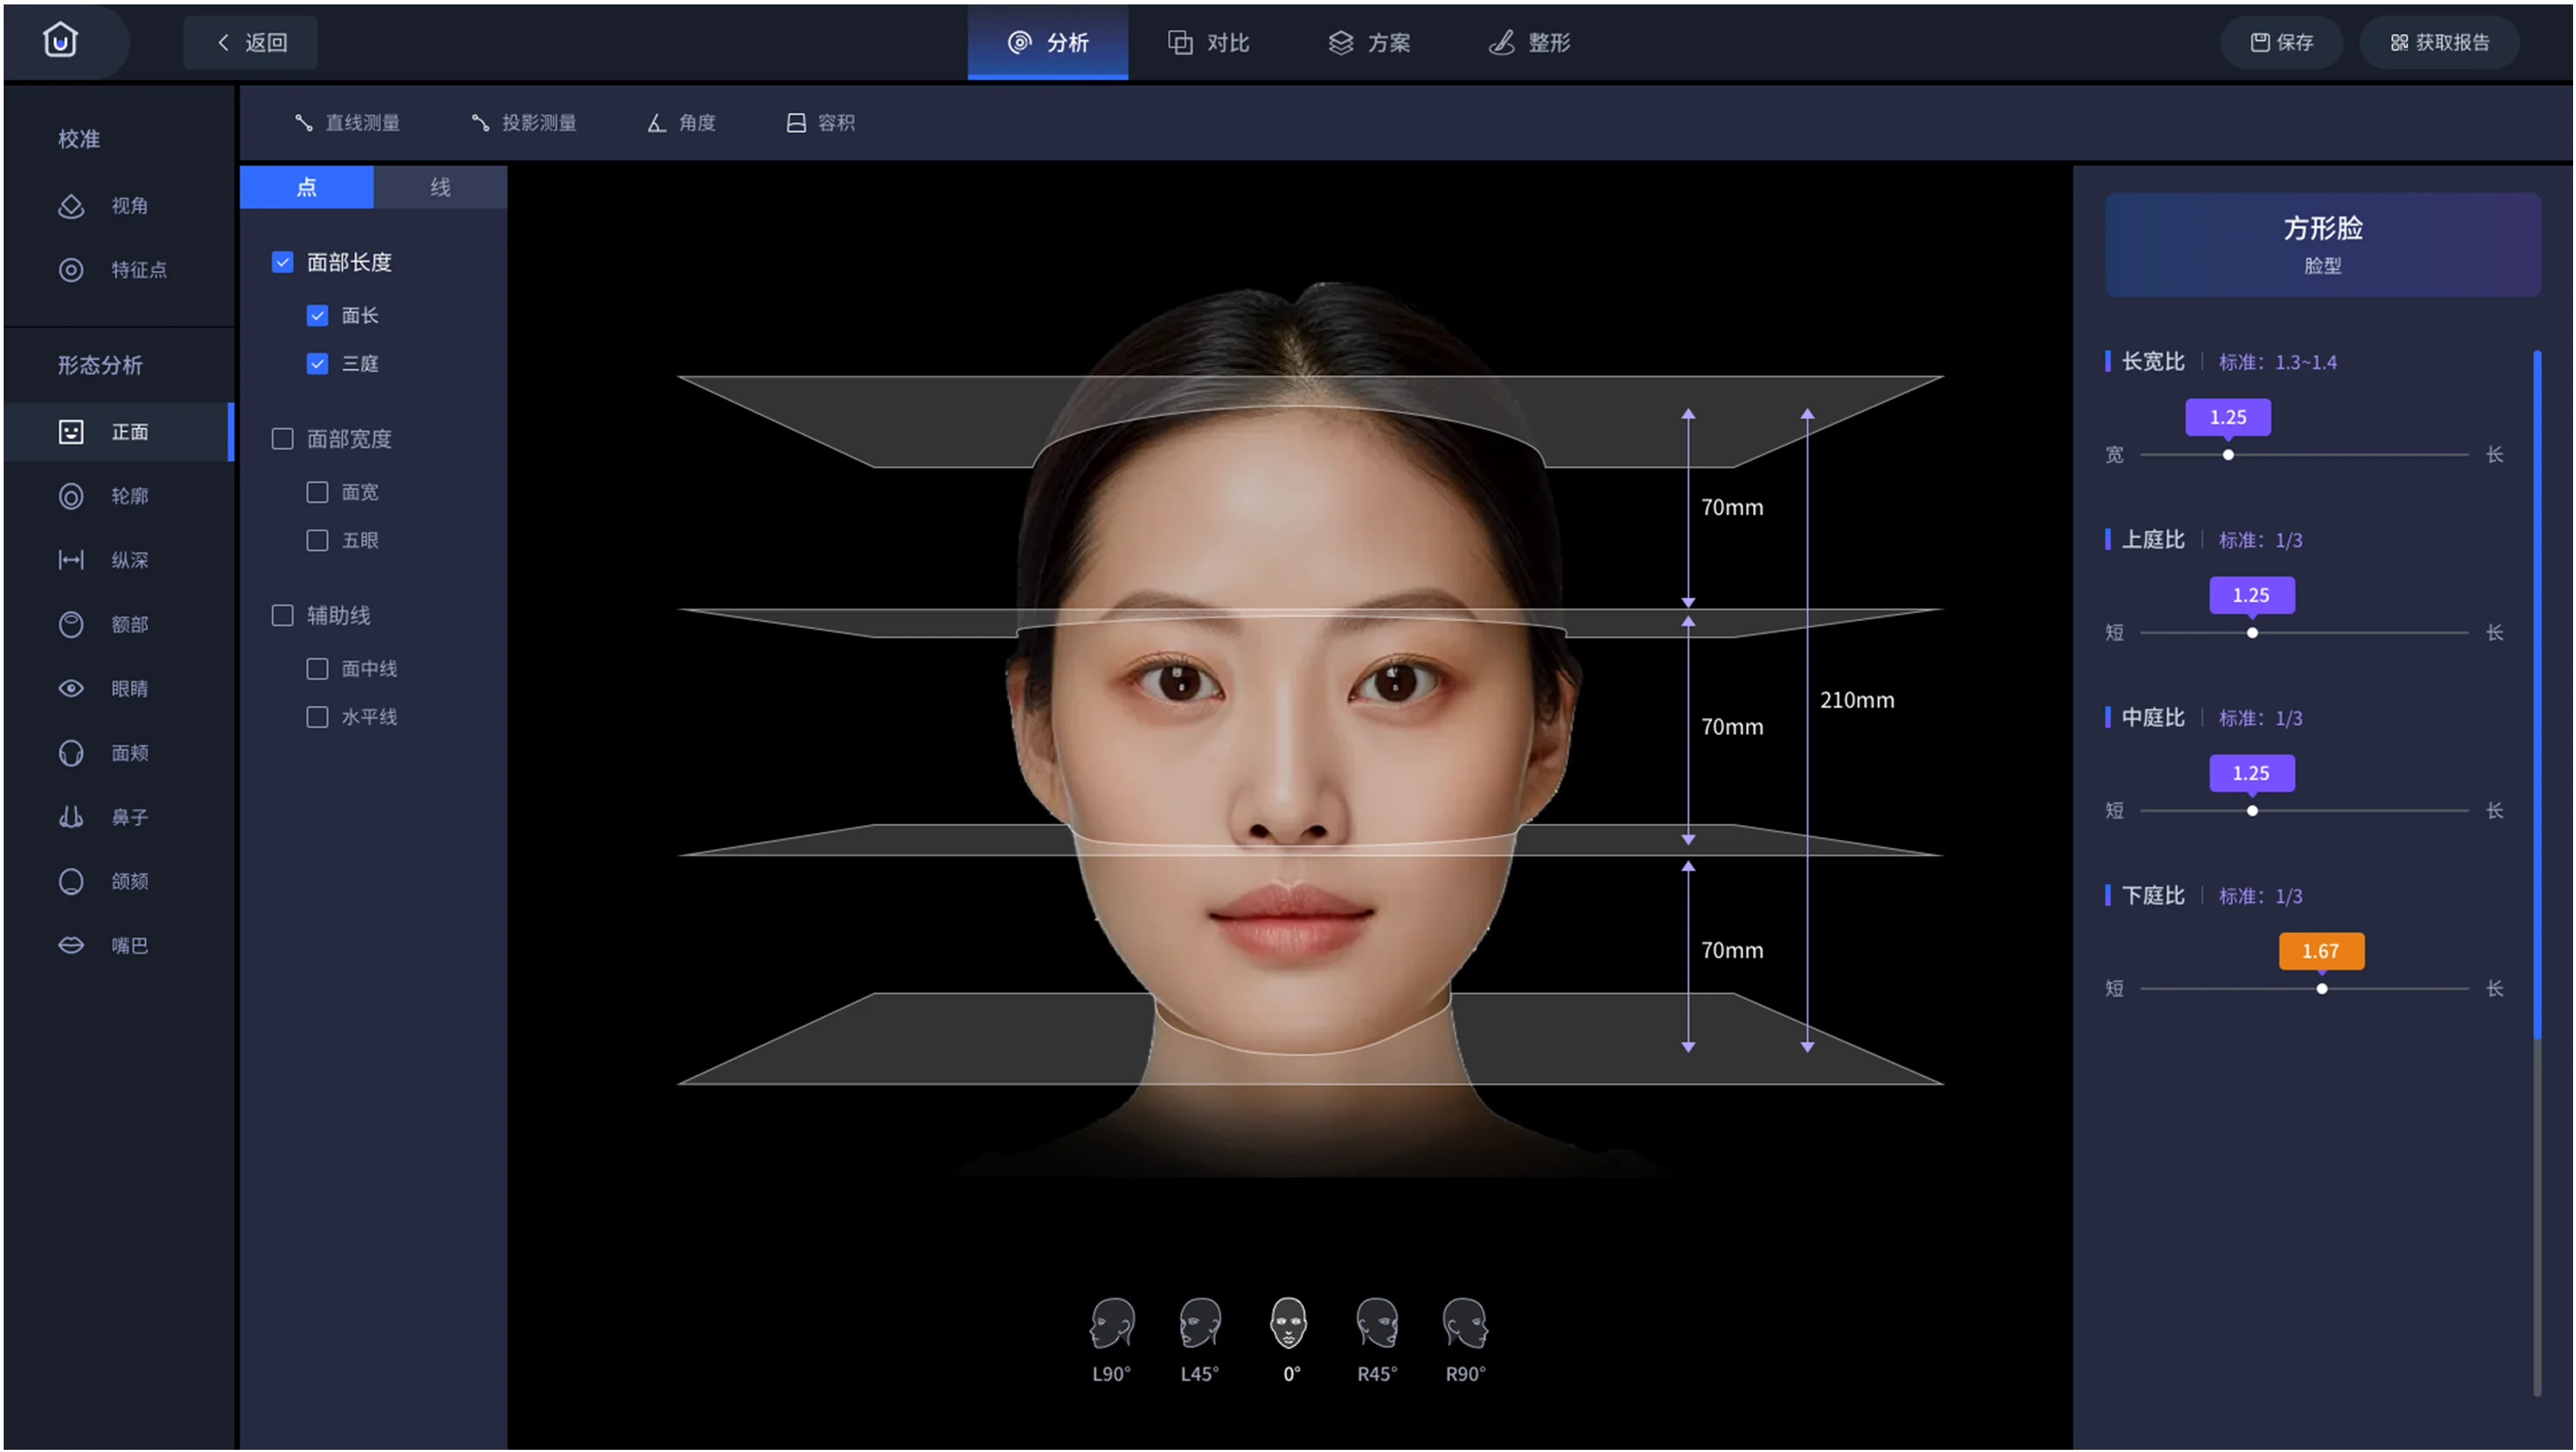Image resolution: width=2576 pixels, height=1452 pixels.
Task: Open the 轮廓 contour analysis icon
Action: coord(71,496)
